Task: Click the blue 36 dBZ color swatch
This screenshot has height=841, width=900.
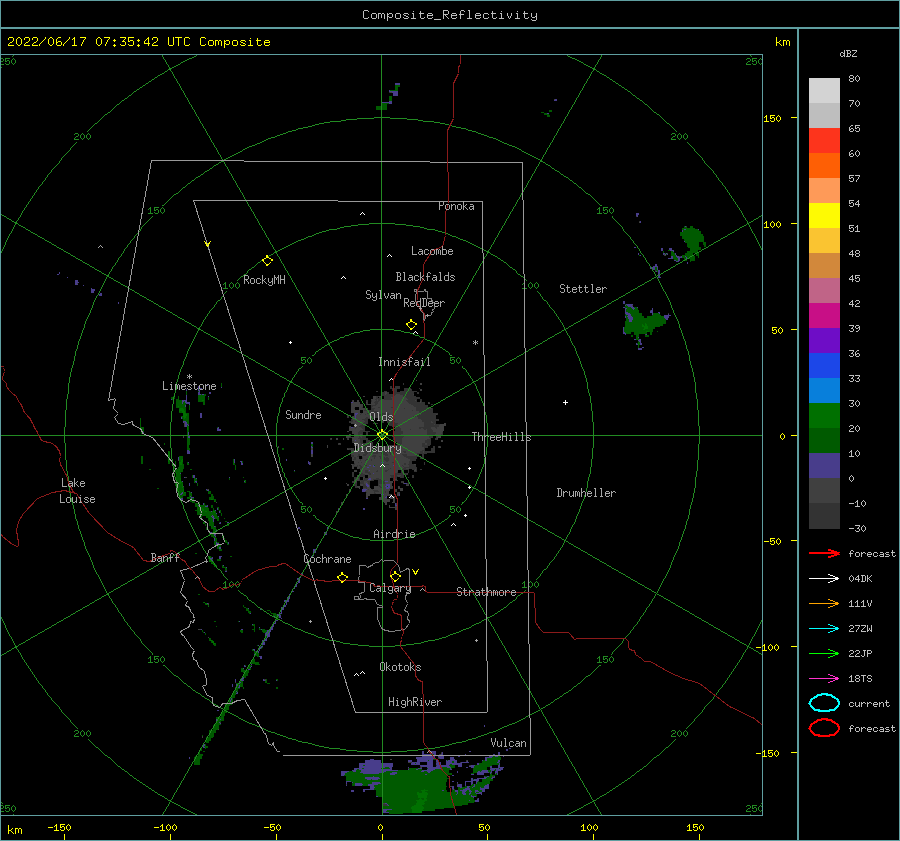Action: tap(824, 366)
